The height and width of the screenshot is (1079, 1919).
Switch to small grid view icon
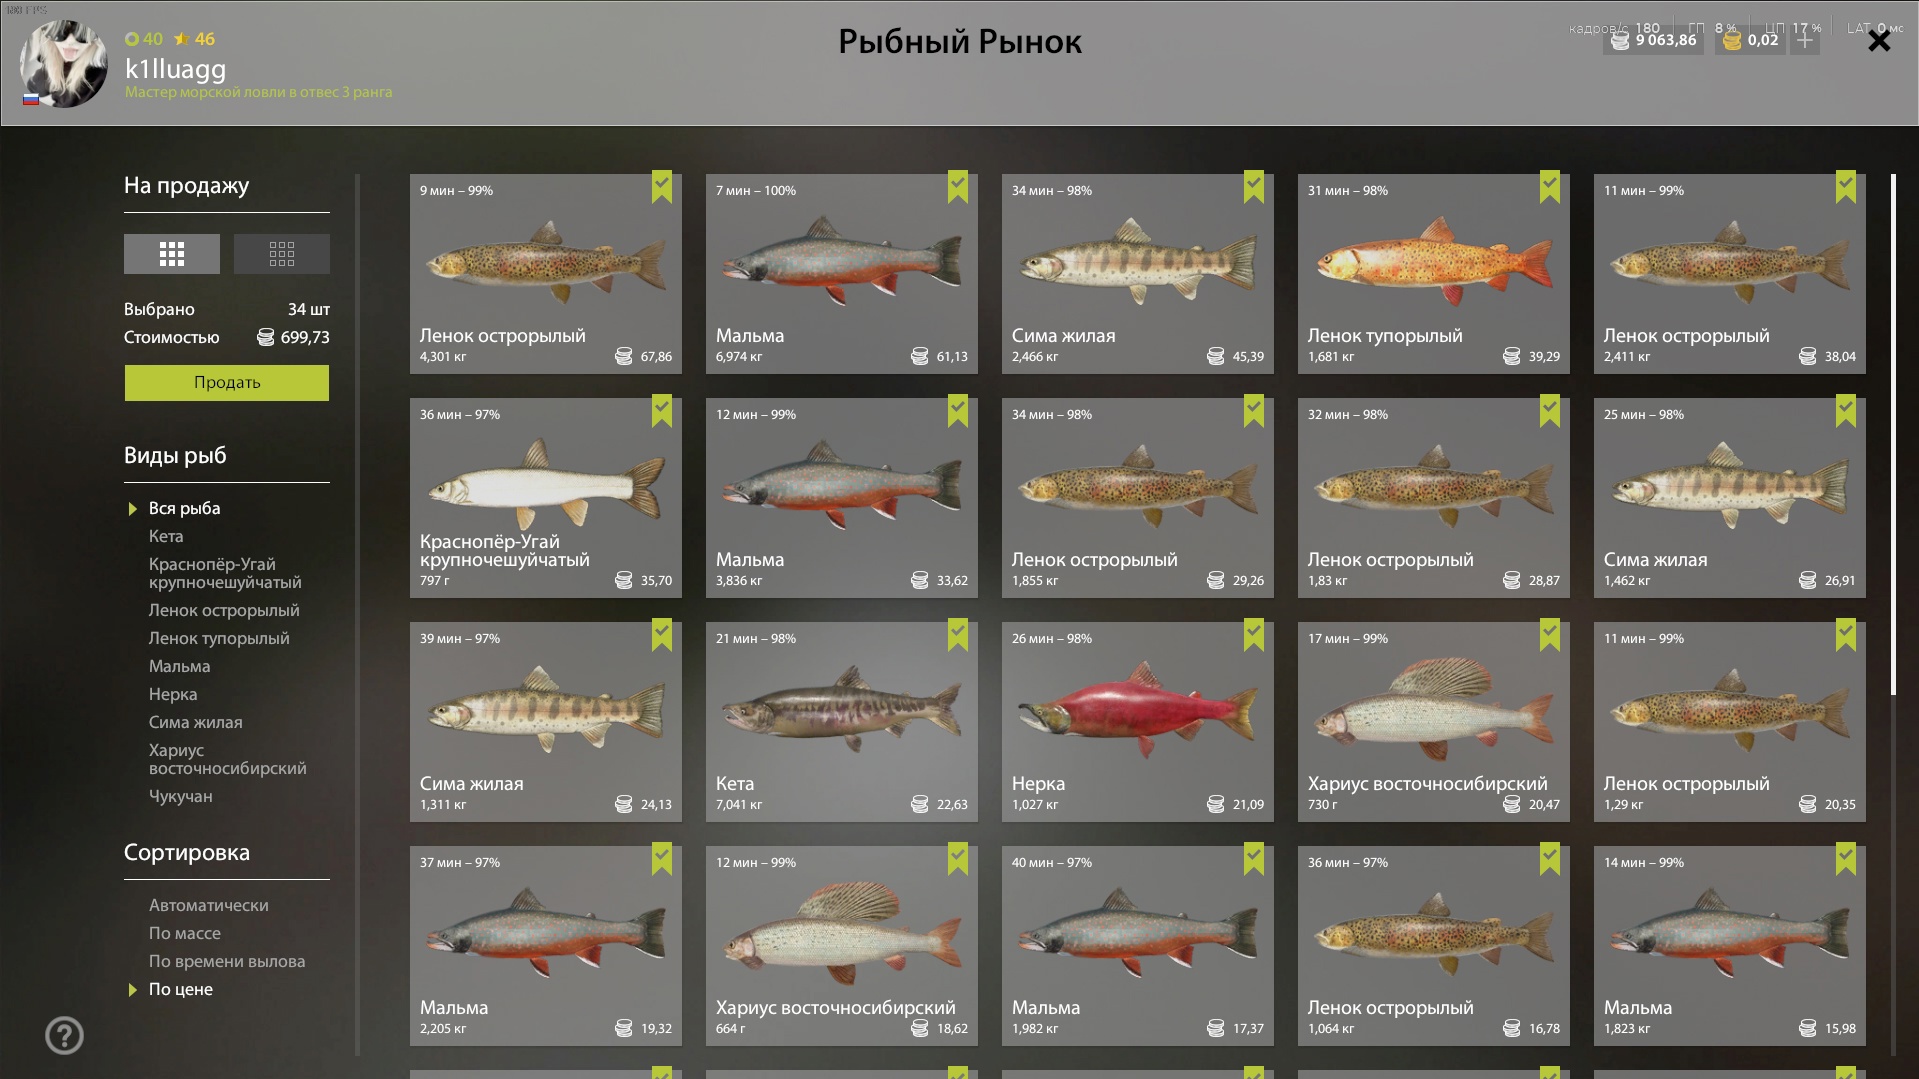point(282,254)
